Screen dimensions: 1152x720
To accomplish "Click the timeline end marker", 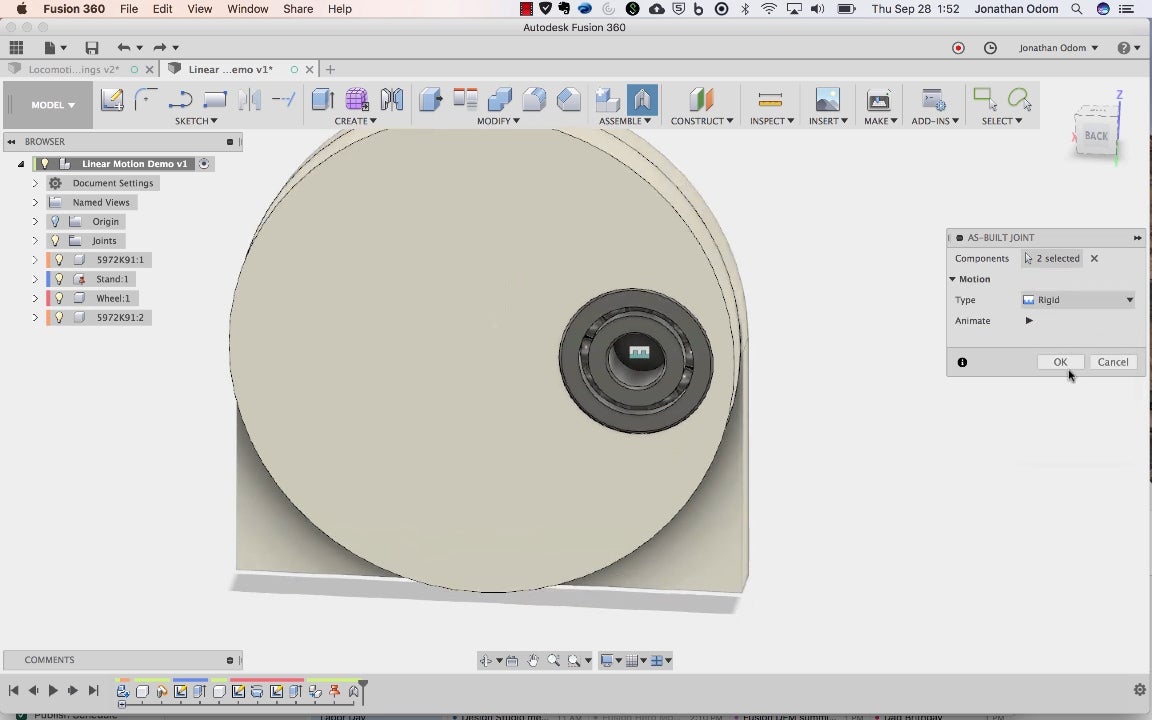I will pos(363,691).
